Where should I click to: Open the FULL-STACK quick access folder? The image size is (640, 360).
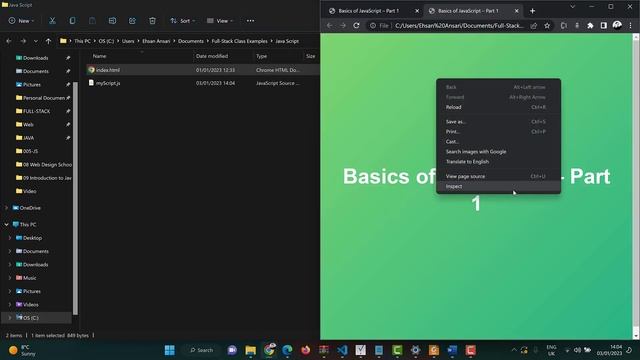(x=37, y=111)
